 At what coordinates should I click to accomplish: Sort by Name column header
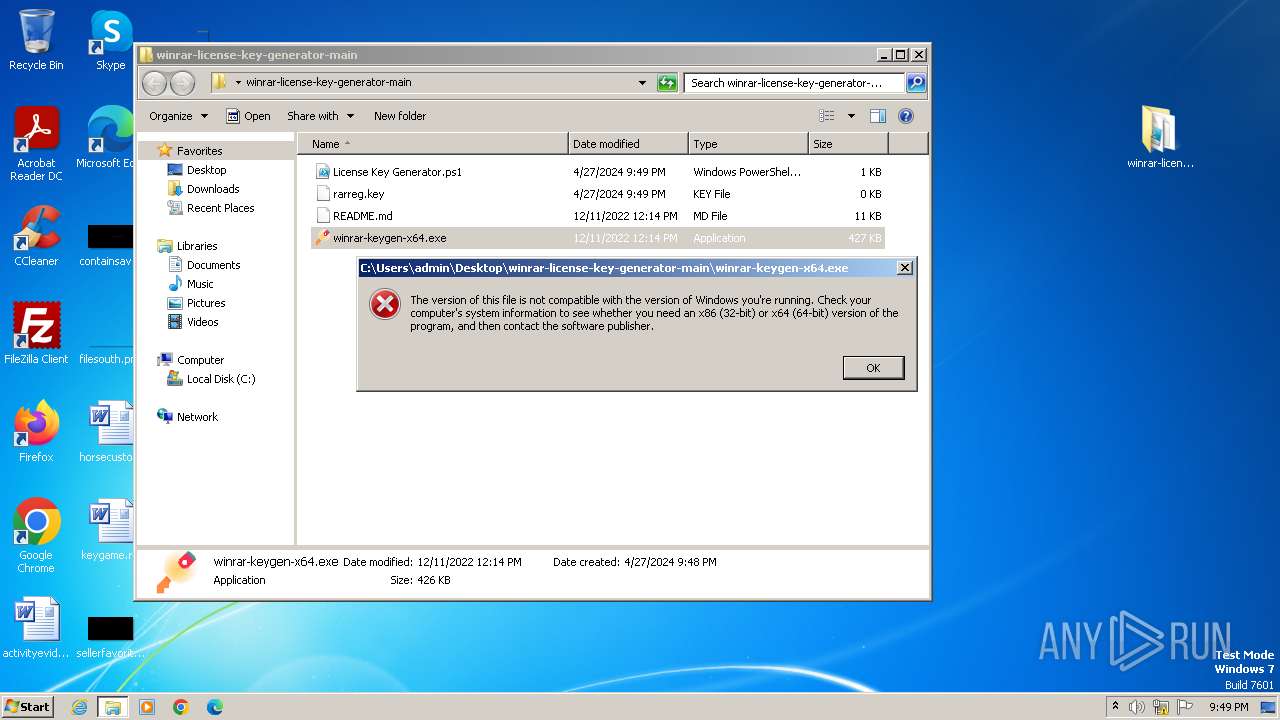(x=432, y=144)
